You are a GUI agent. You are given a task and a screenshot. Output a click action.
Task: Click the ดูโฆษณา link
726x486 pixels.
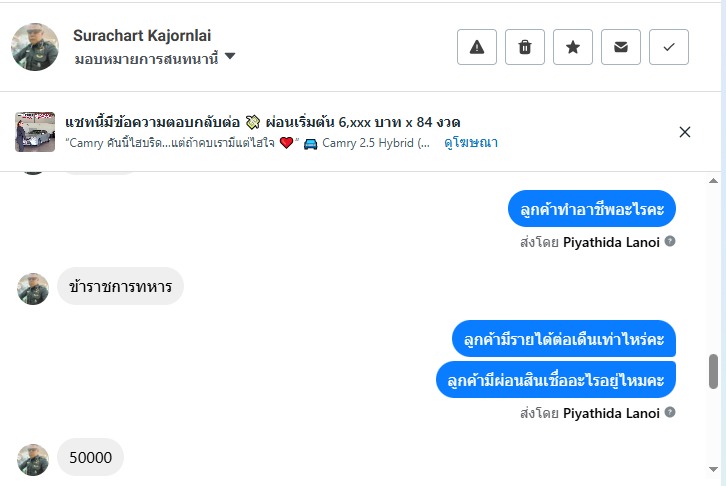(x=471, y=143)
